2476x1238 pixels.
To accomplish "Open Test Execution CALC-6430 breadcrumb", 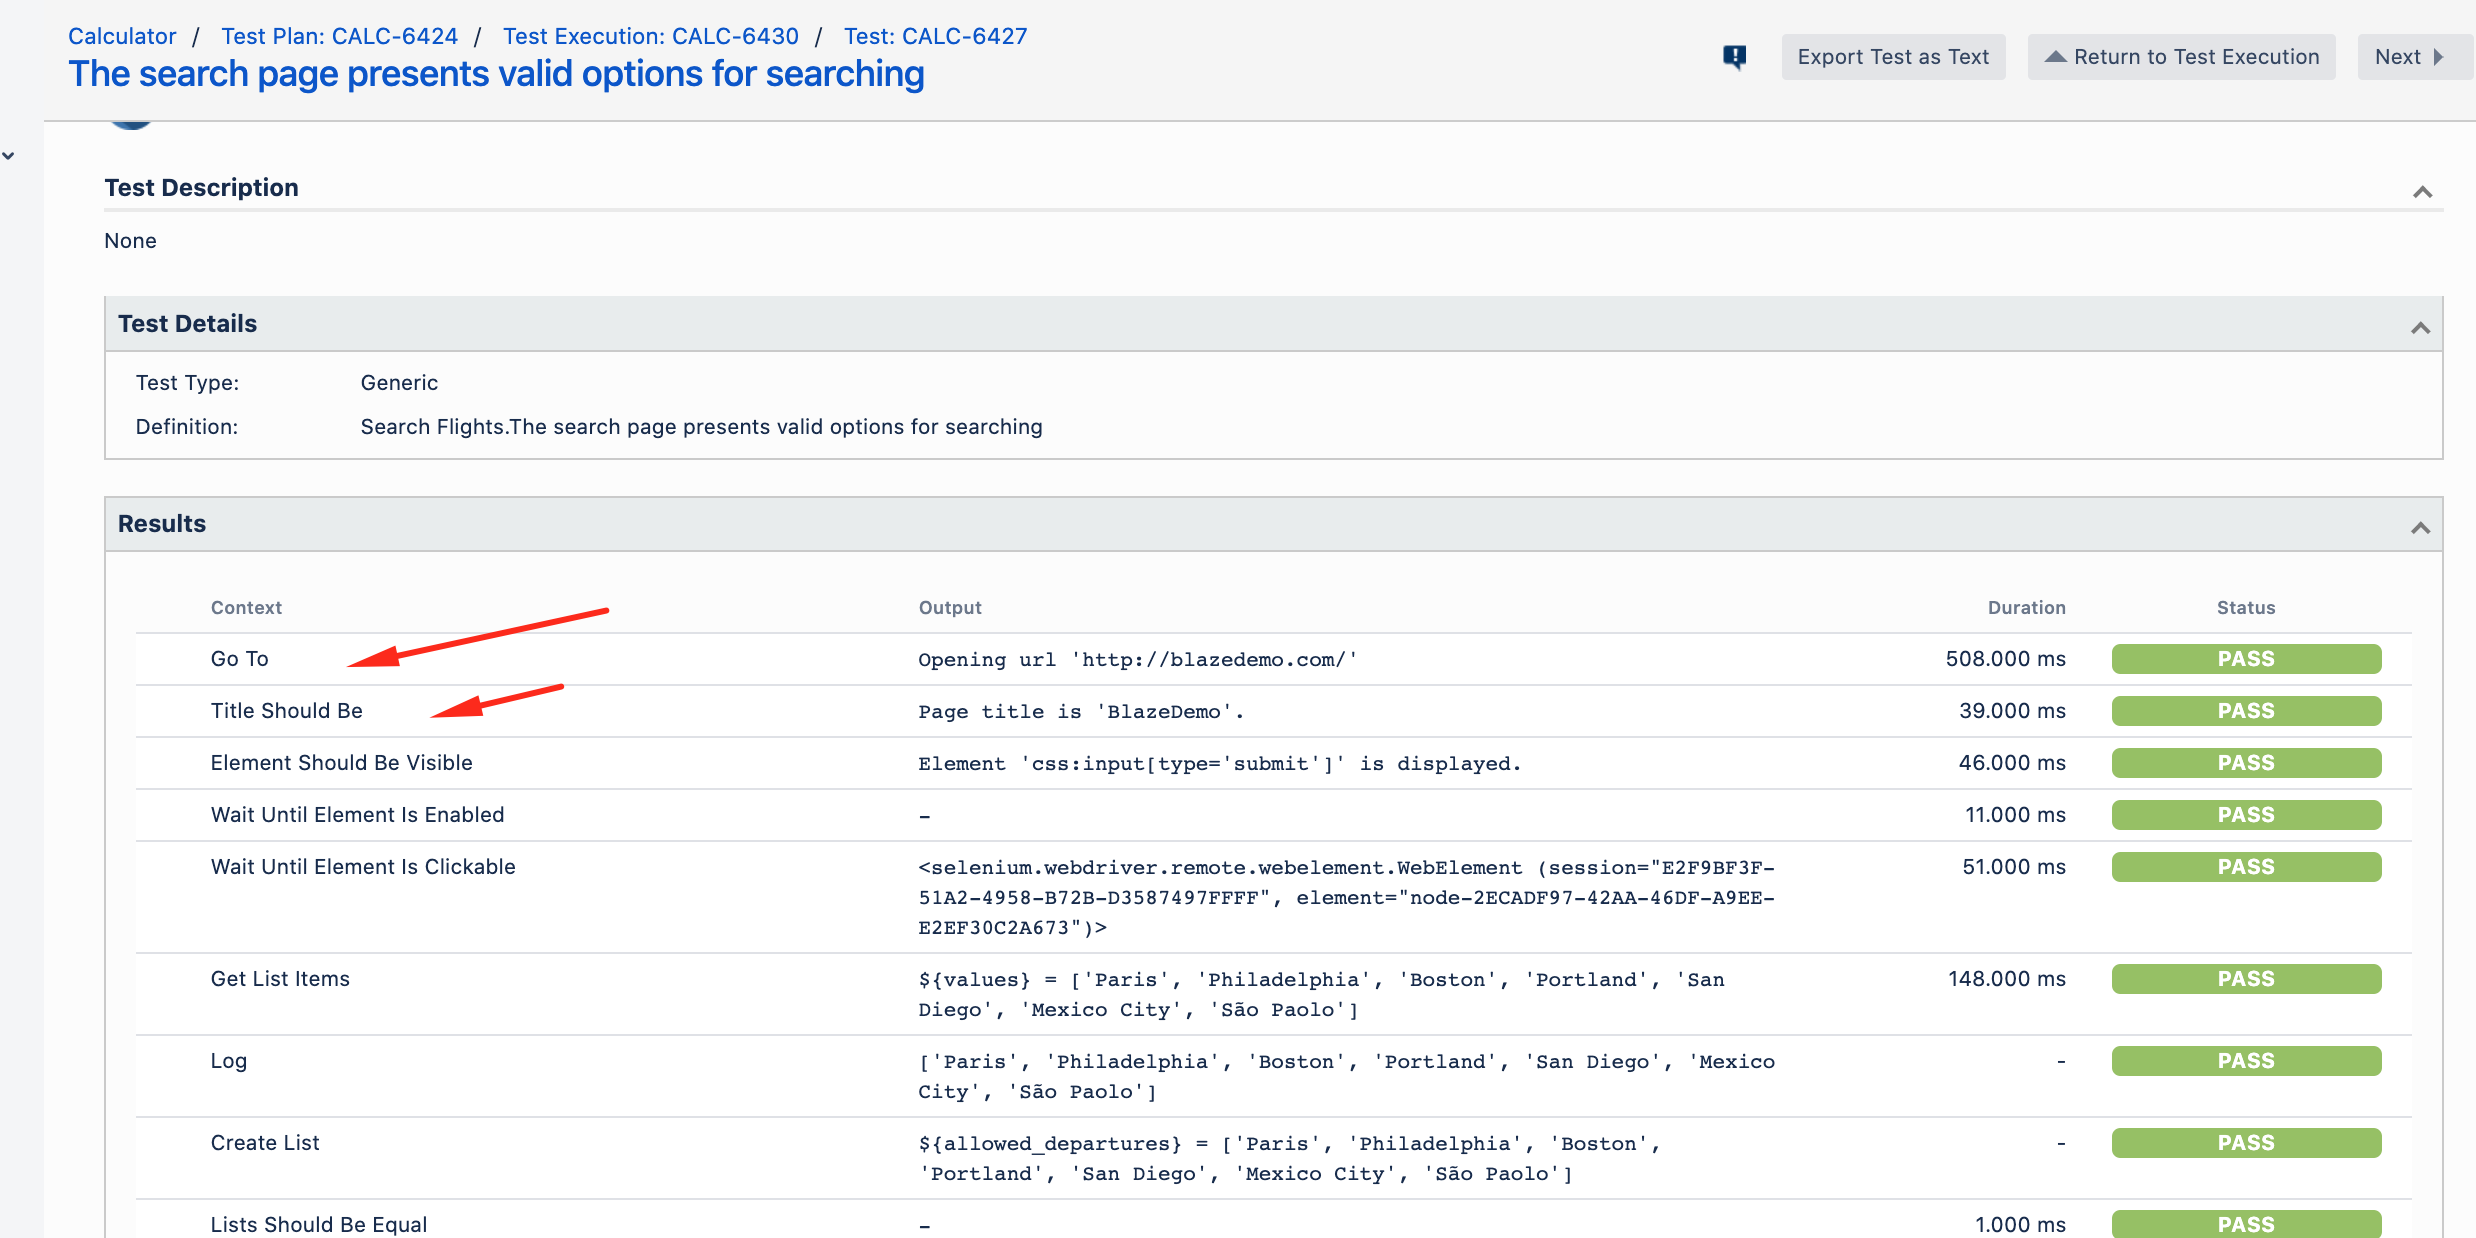I will point(650,36).
